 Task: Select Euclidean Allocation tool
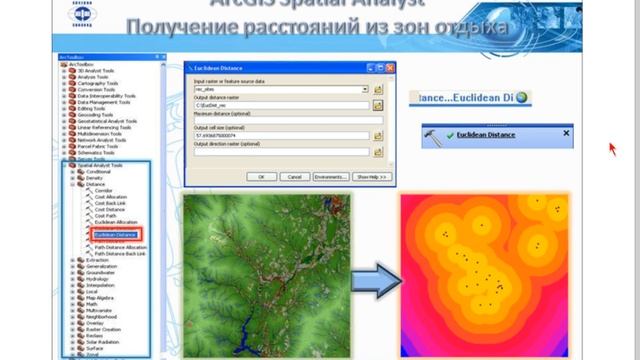[x=116, y=222]
